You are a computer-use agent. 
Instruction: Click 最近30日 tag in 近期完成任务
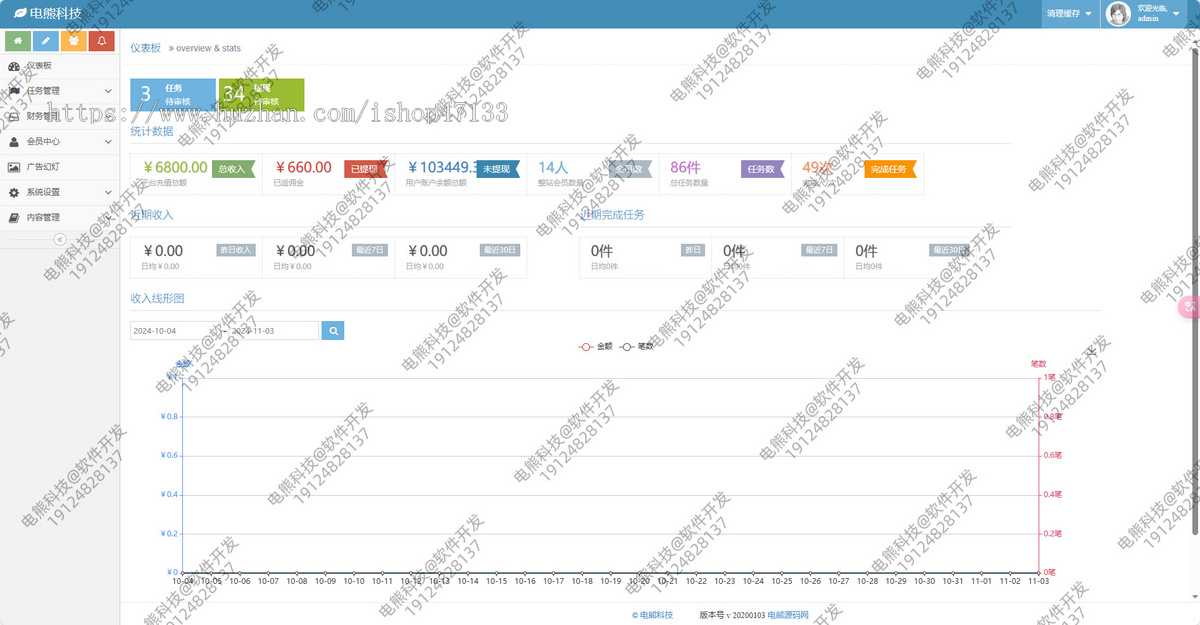pyautogui.click(x=950, y=250)
